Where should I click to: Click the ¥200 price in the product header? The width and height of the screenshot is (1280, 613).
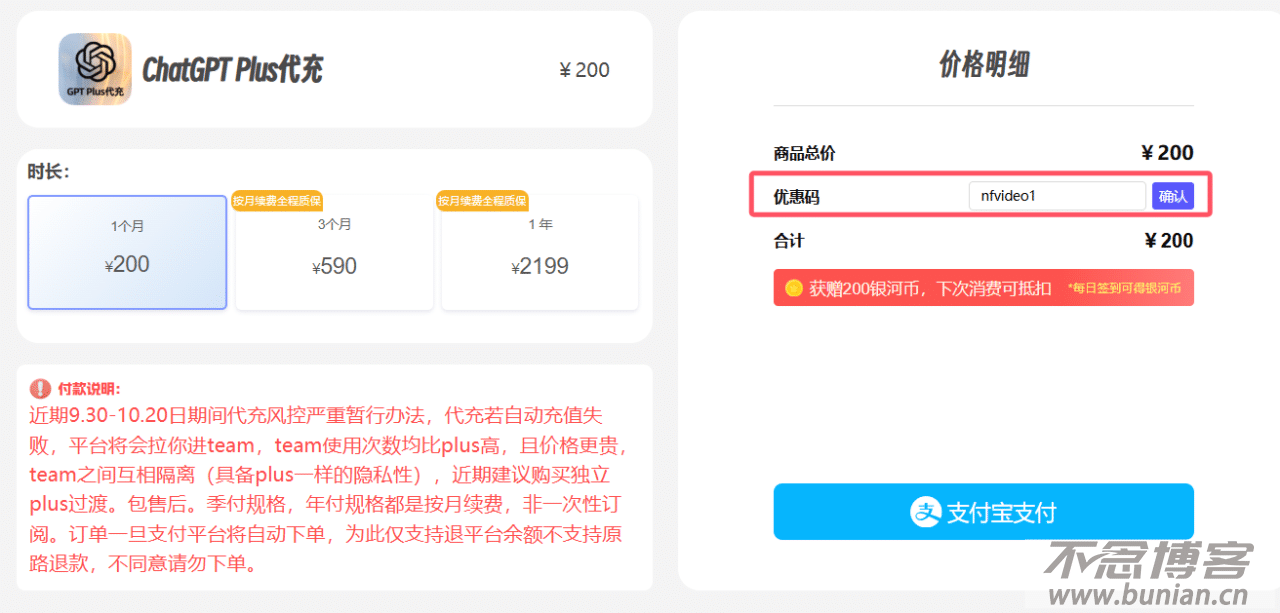point(584,69)
